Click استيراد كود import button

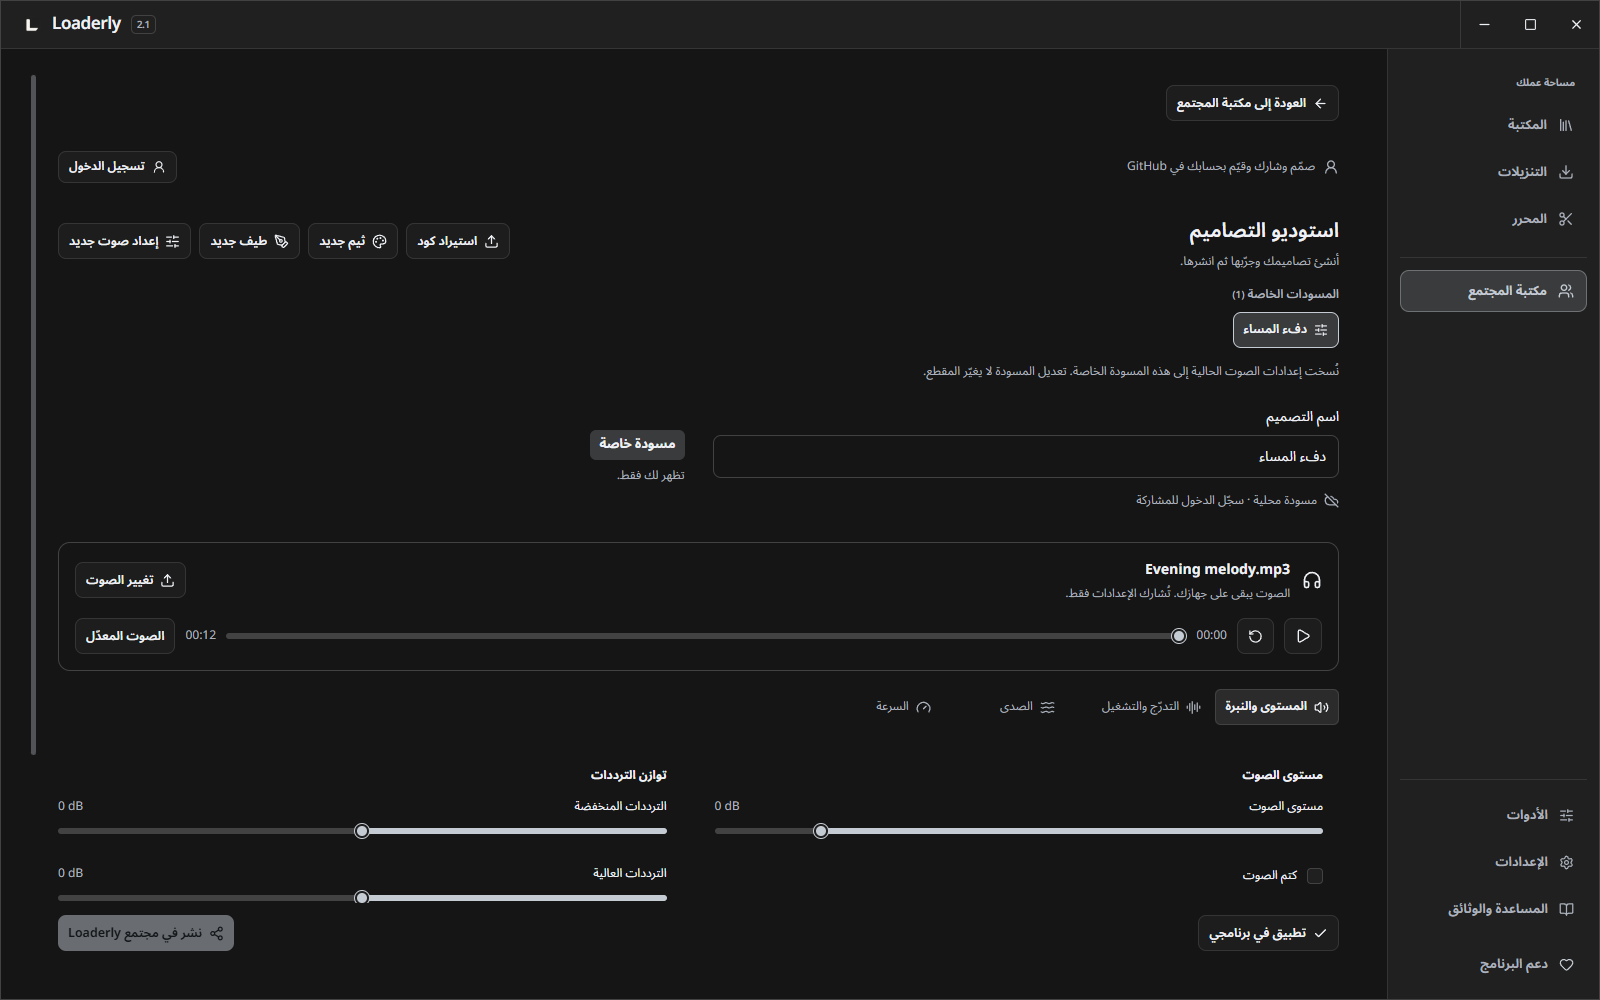coord(458,241)
